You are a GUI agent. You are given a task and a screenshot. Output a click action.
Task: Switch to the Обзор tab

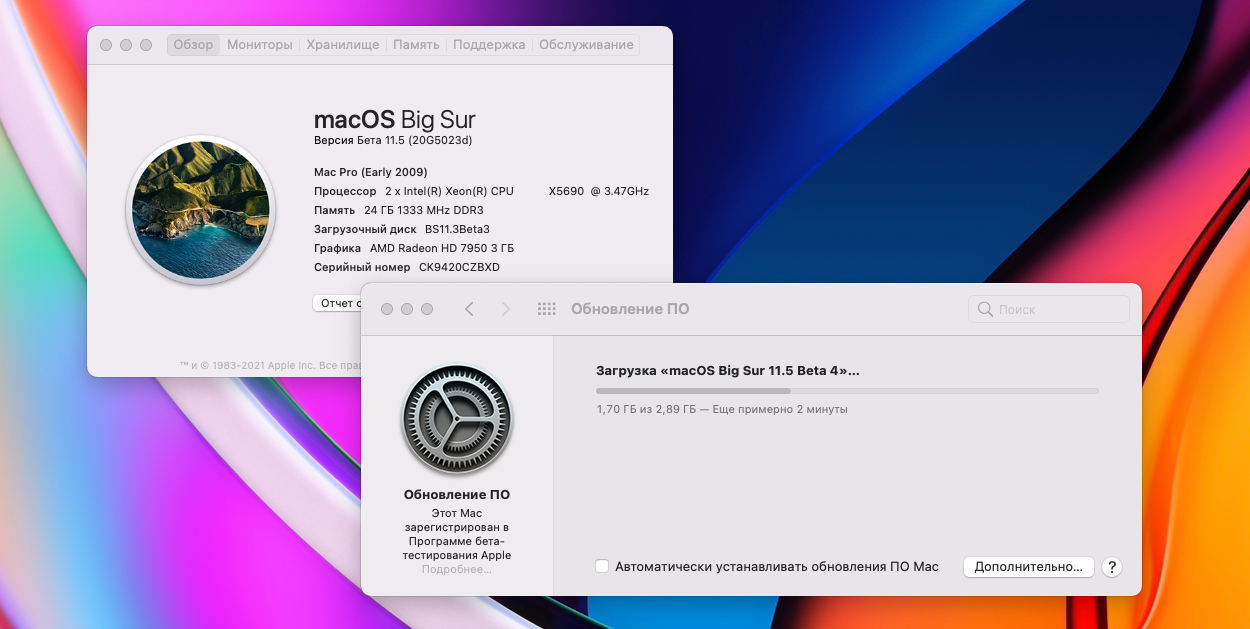coord(193,45)
